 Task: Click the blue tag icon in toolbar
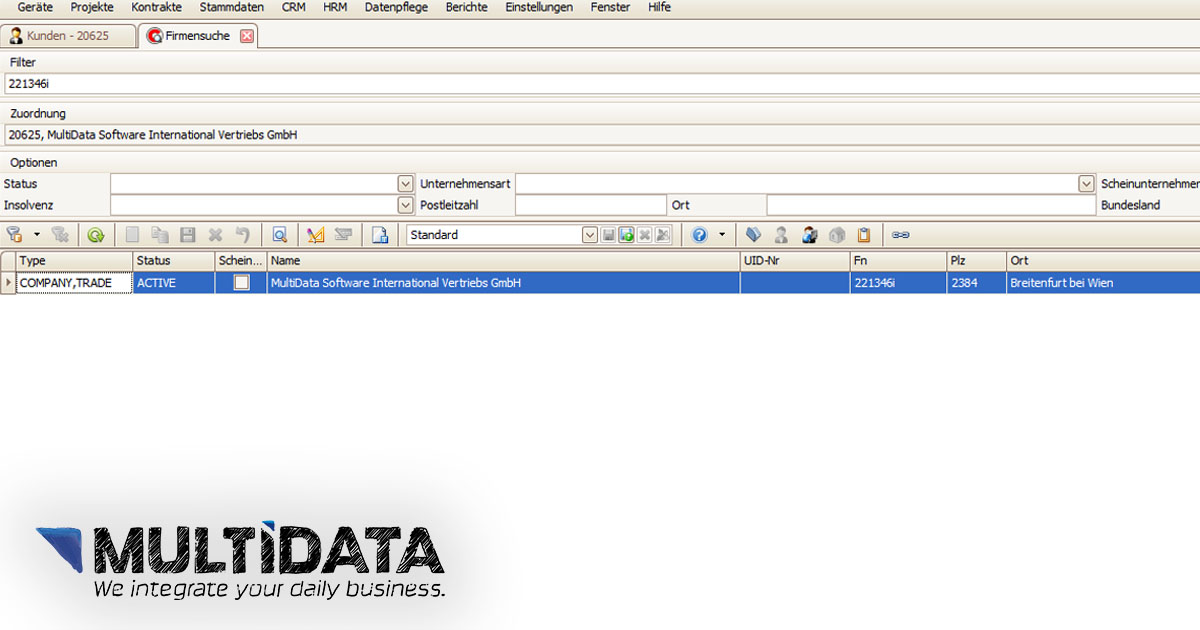753,235
